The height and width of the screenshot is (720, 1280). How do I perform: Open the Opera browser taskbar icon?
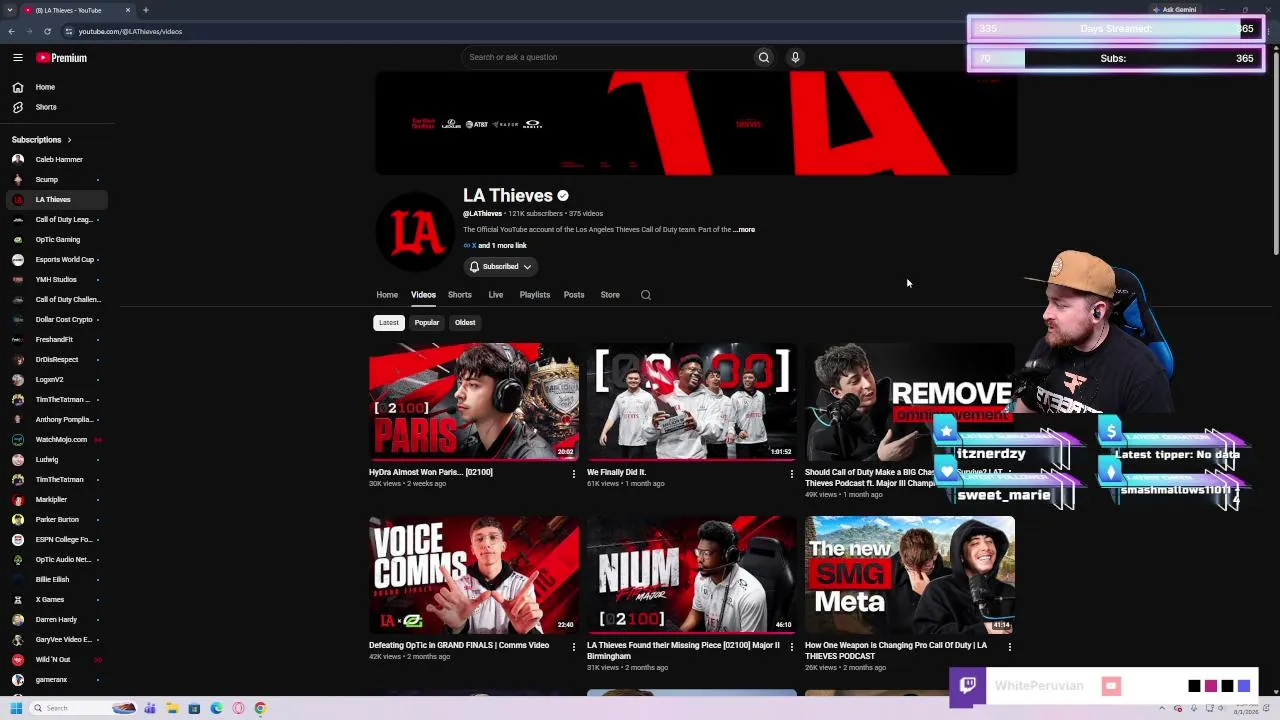click(238, 708)
